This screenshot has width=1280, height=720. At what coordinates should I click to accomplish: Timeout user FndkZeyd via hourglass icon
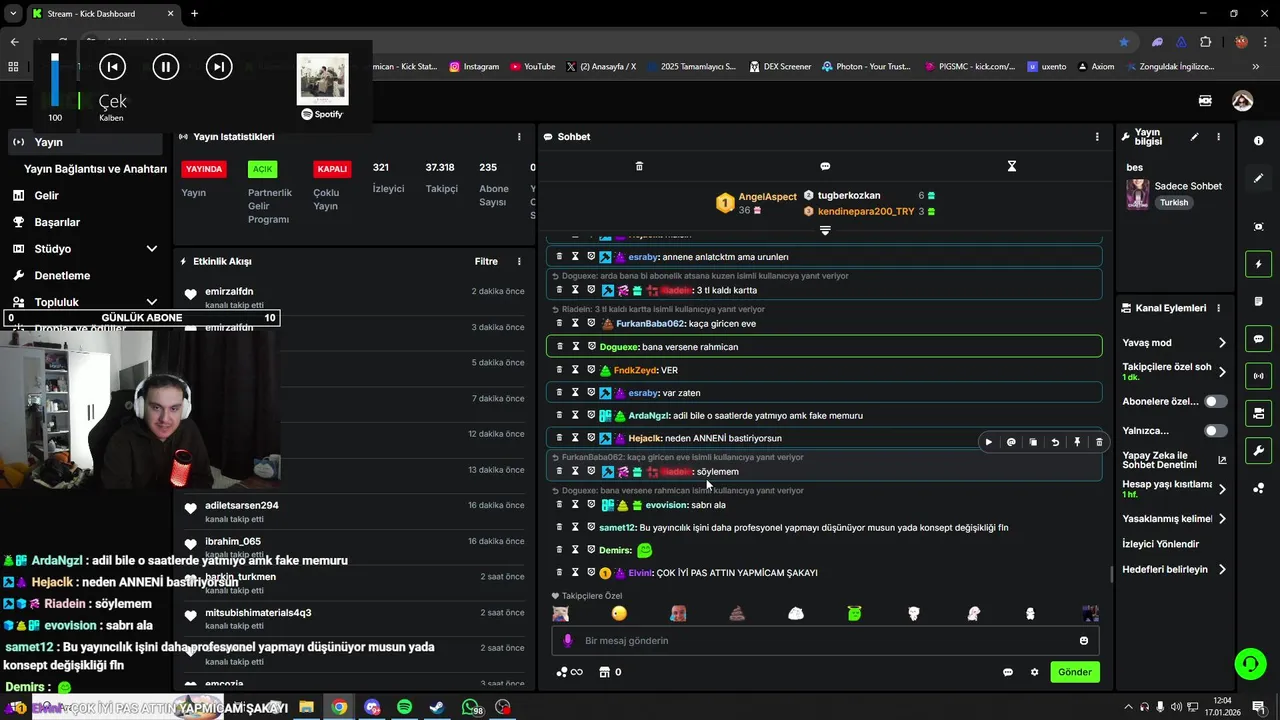(576, 370)
